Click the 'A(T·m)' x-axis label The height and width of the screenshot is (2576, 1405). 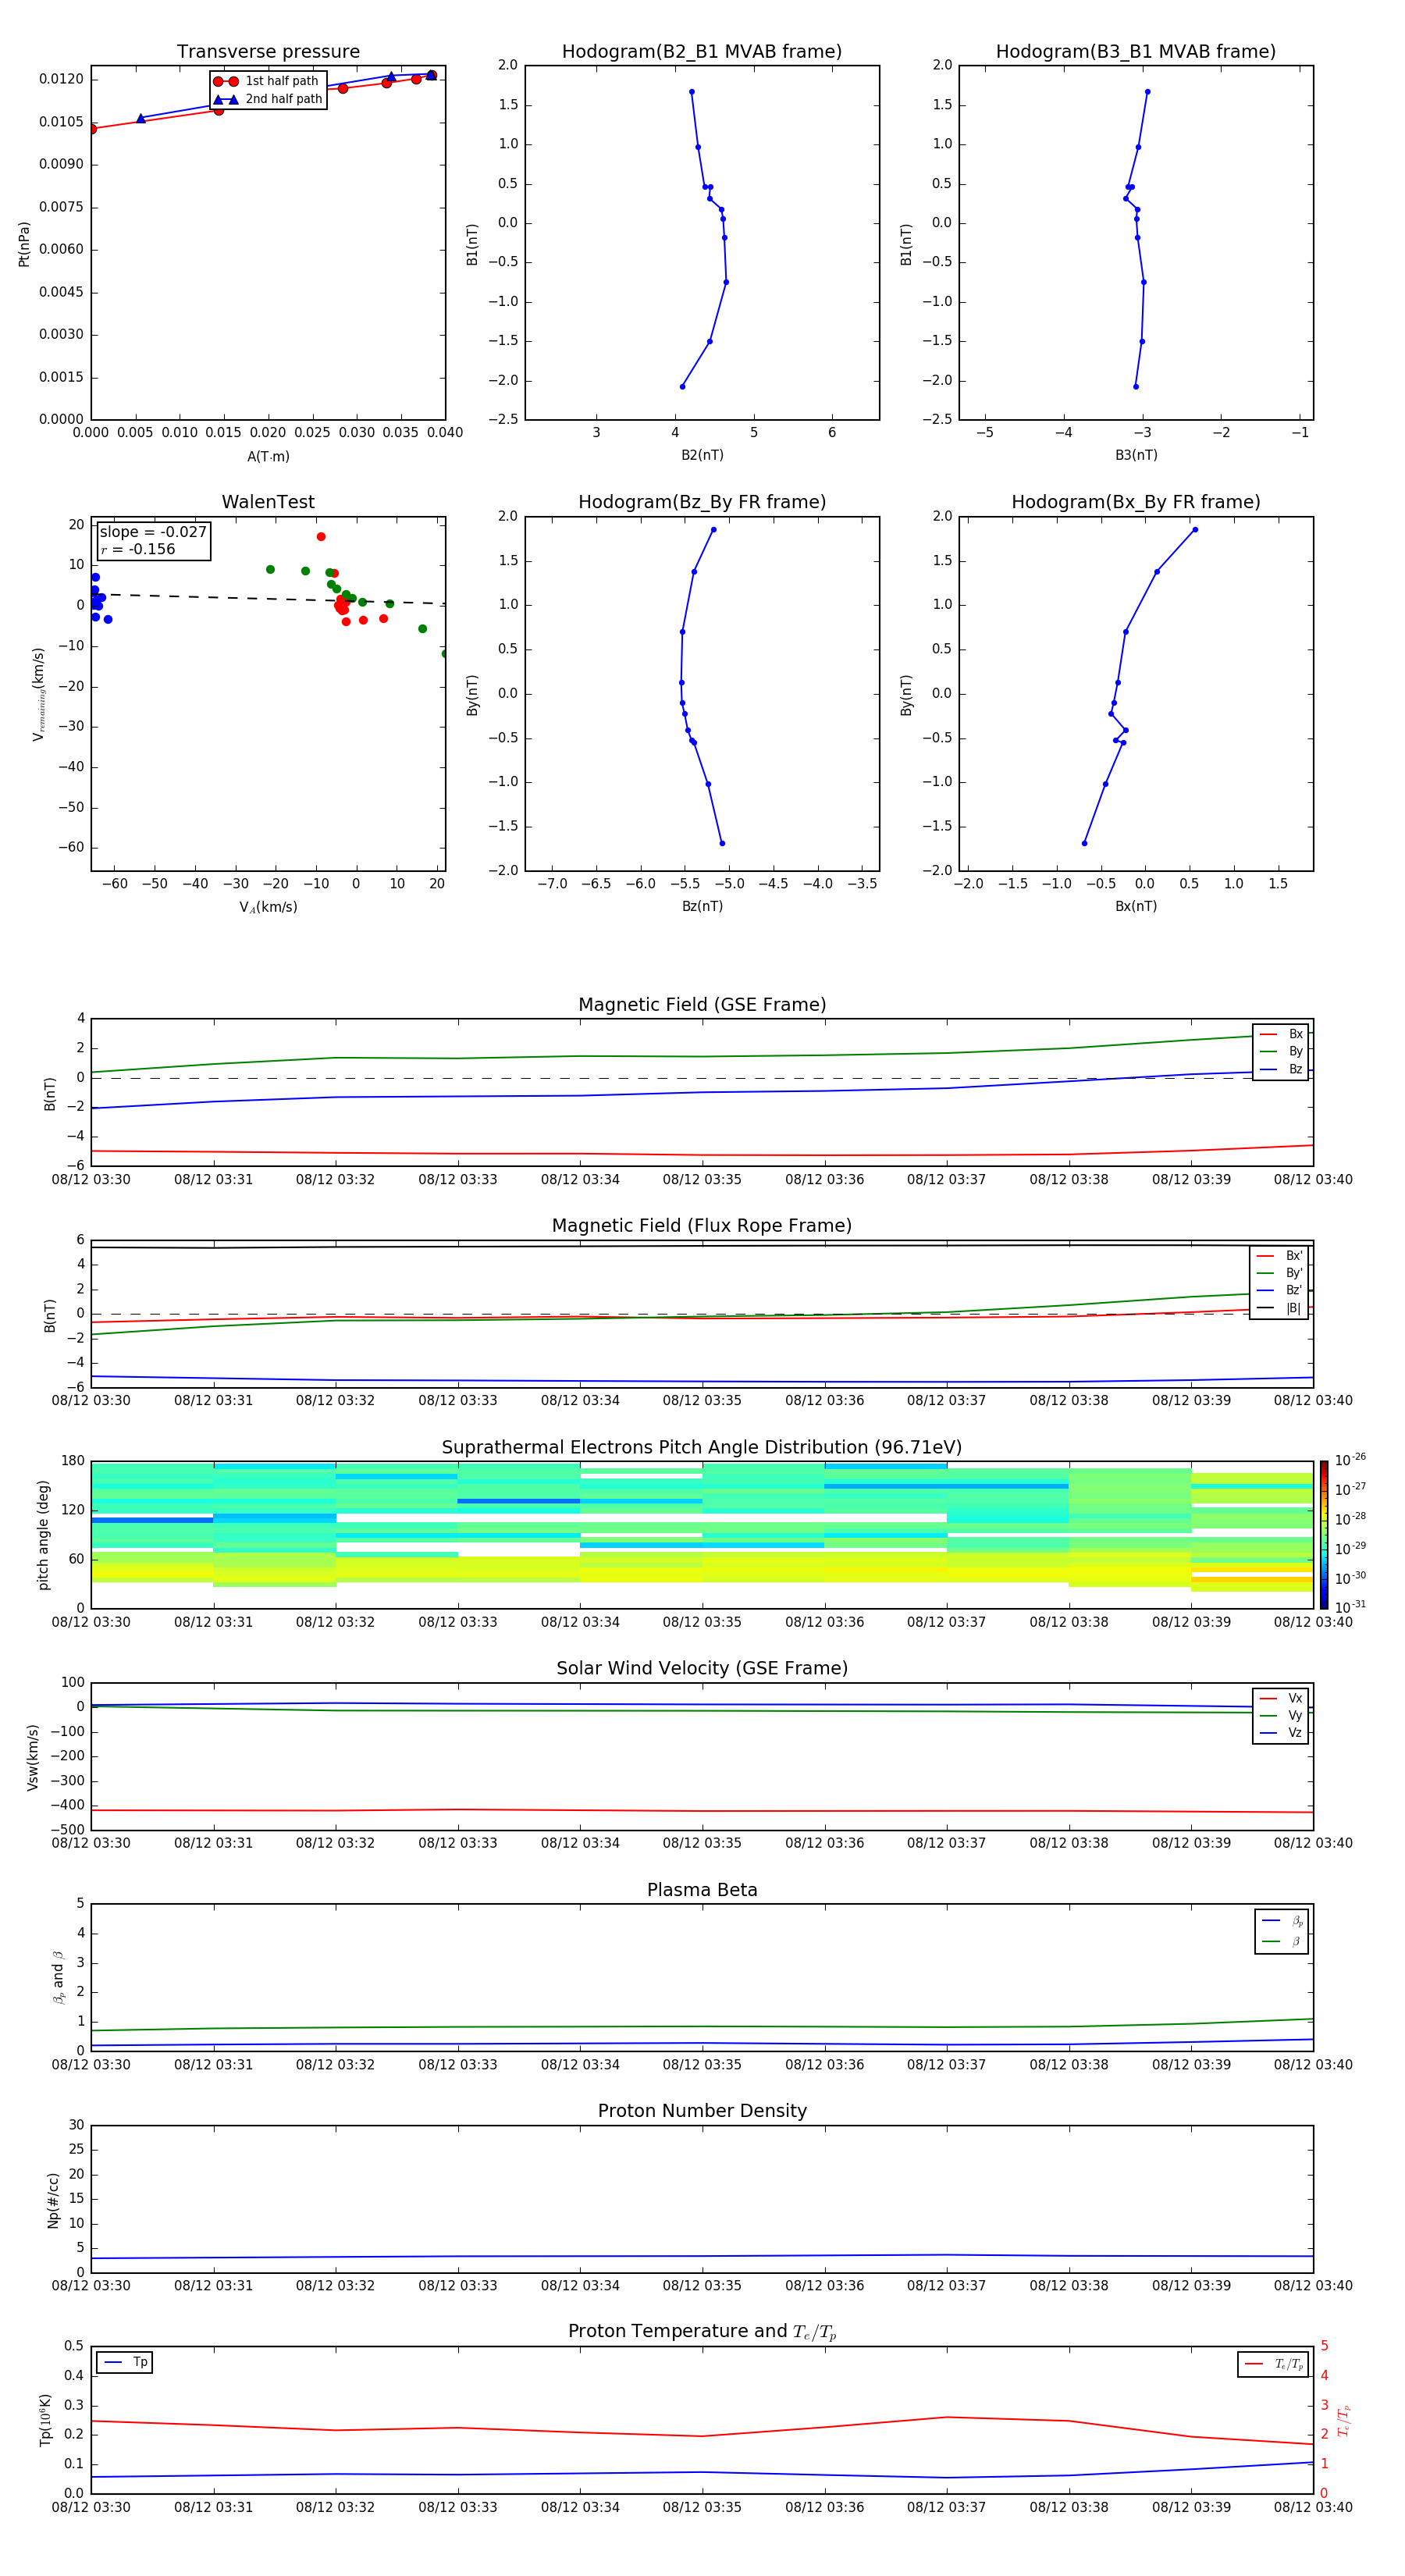pos(268,457)
